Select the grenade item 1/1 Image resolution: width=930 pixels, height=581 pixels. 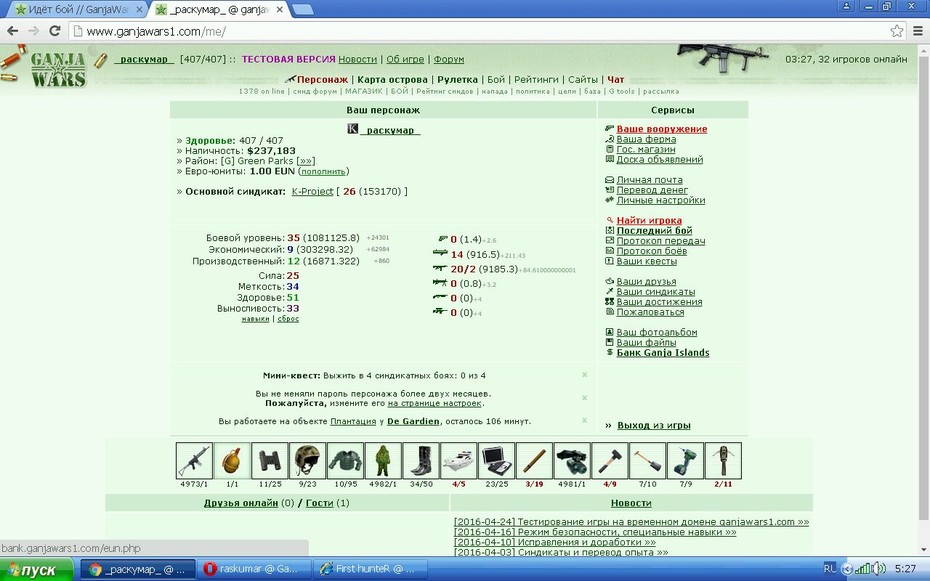coord(232,461)
